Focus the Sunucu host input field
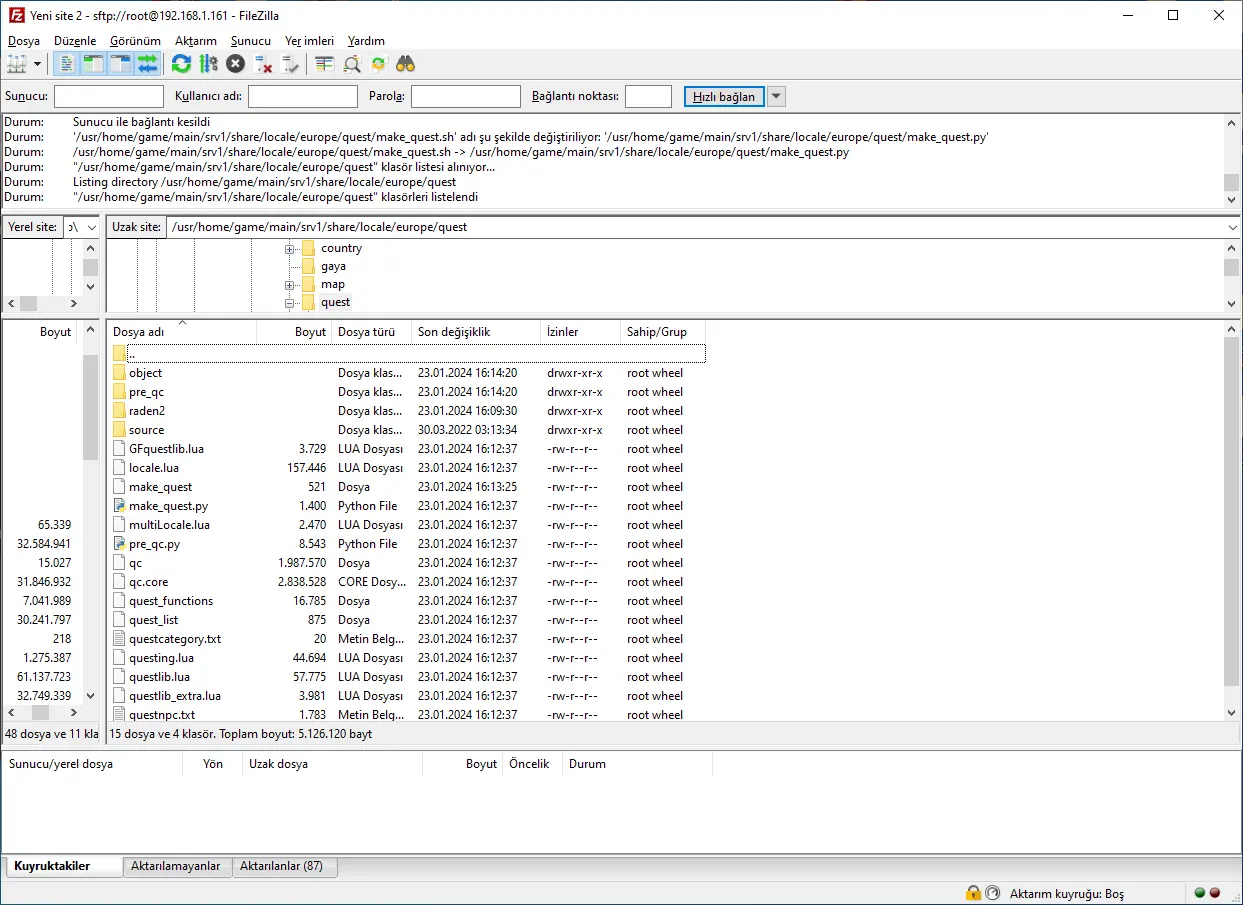 pos(109,96)
